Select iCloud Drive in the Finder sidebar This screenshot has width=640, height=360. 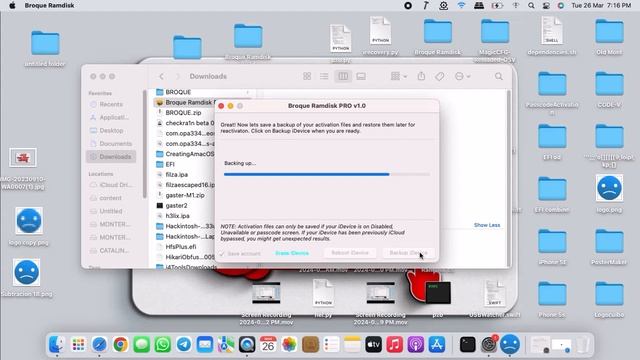point(111,185)
